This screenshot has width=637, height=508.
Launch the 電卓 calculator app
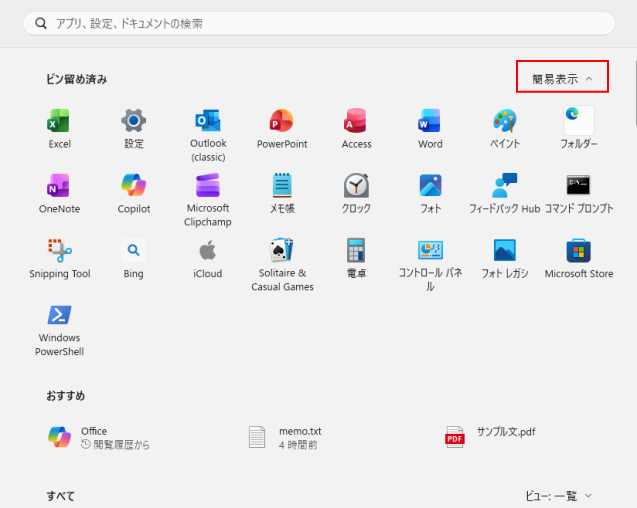pos(356,258)
